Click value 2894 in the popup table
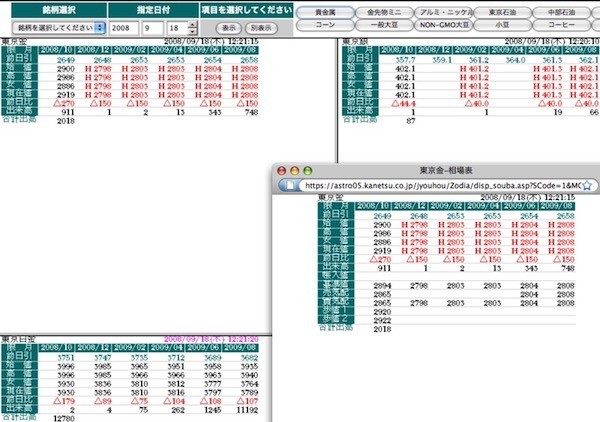Screen dimensions: 600x422 coord(382,285)
